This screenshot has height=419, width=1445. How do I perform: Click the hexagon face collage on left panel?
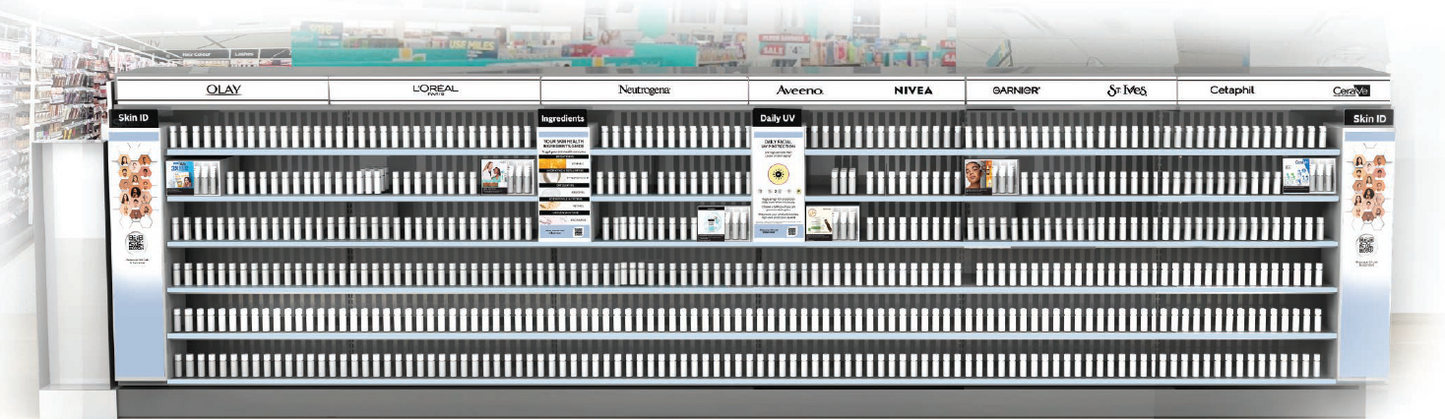(135, 189)
